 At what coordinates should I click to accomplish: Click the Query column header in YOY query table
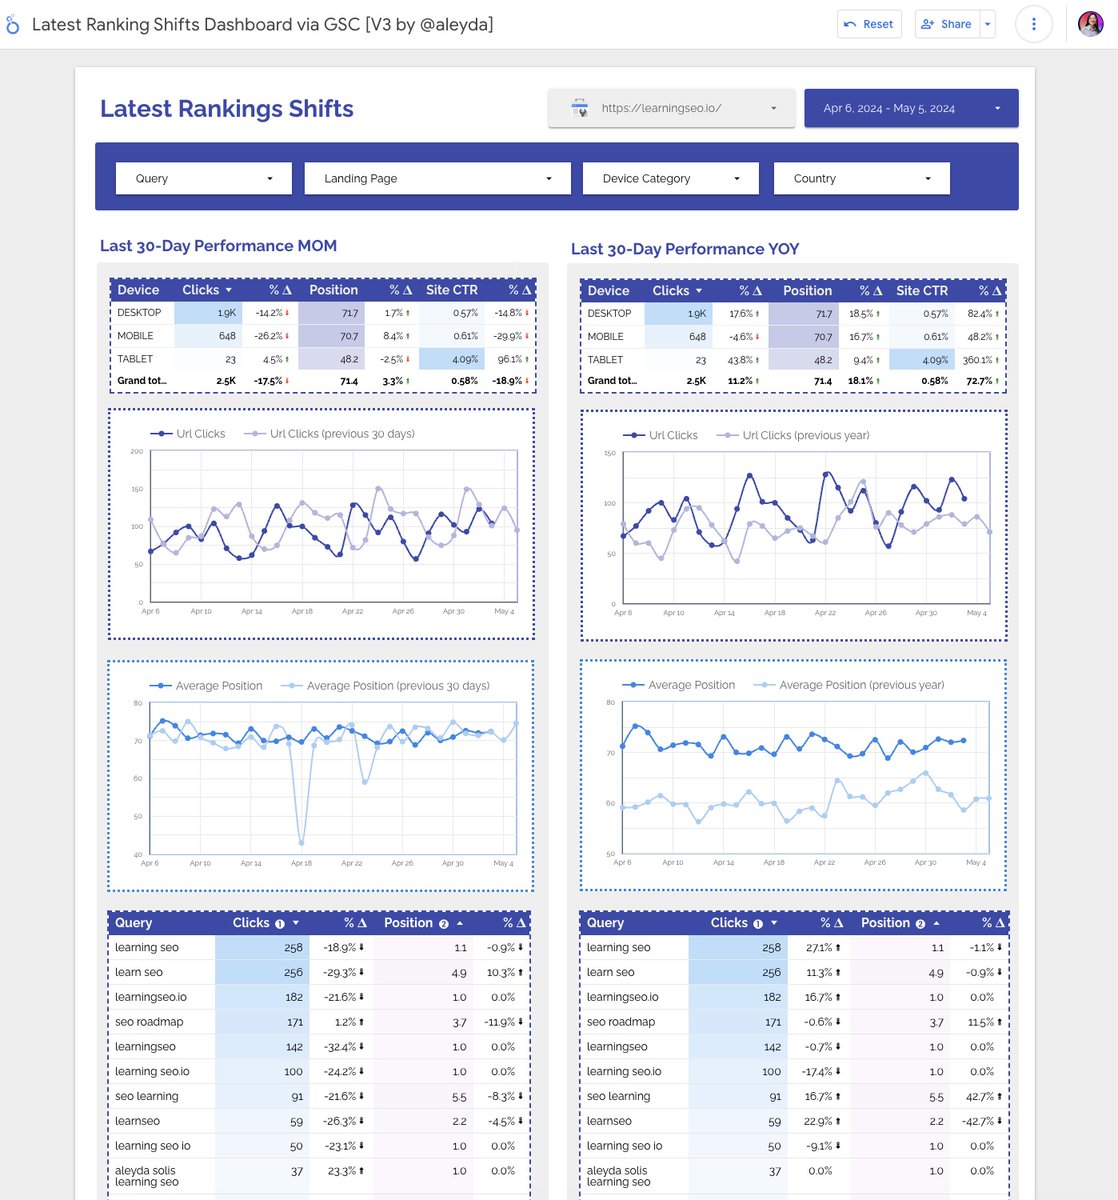tap(605, 923)
